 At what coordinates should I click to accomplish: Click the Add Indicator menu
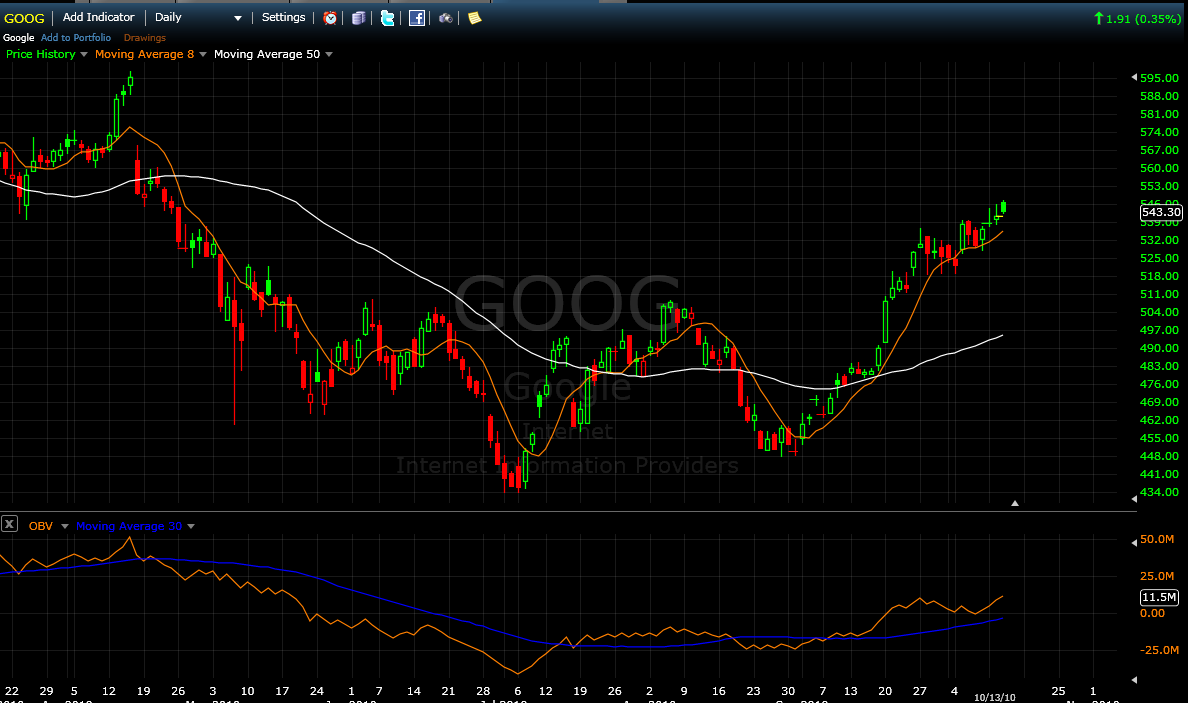coord(98,17)
